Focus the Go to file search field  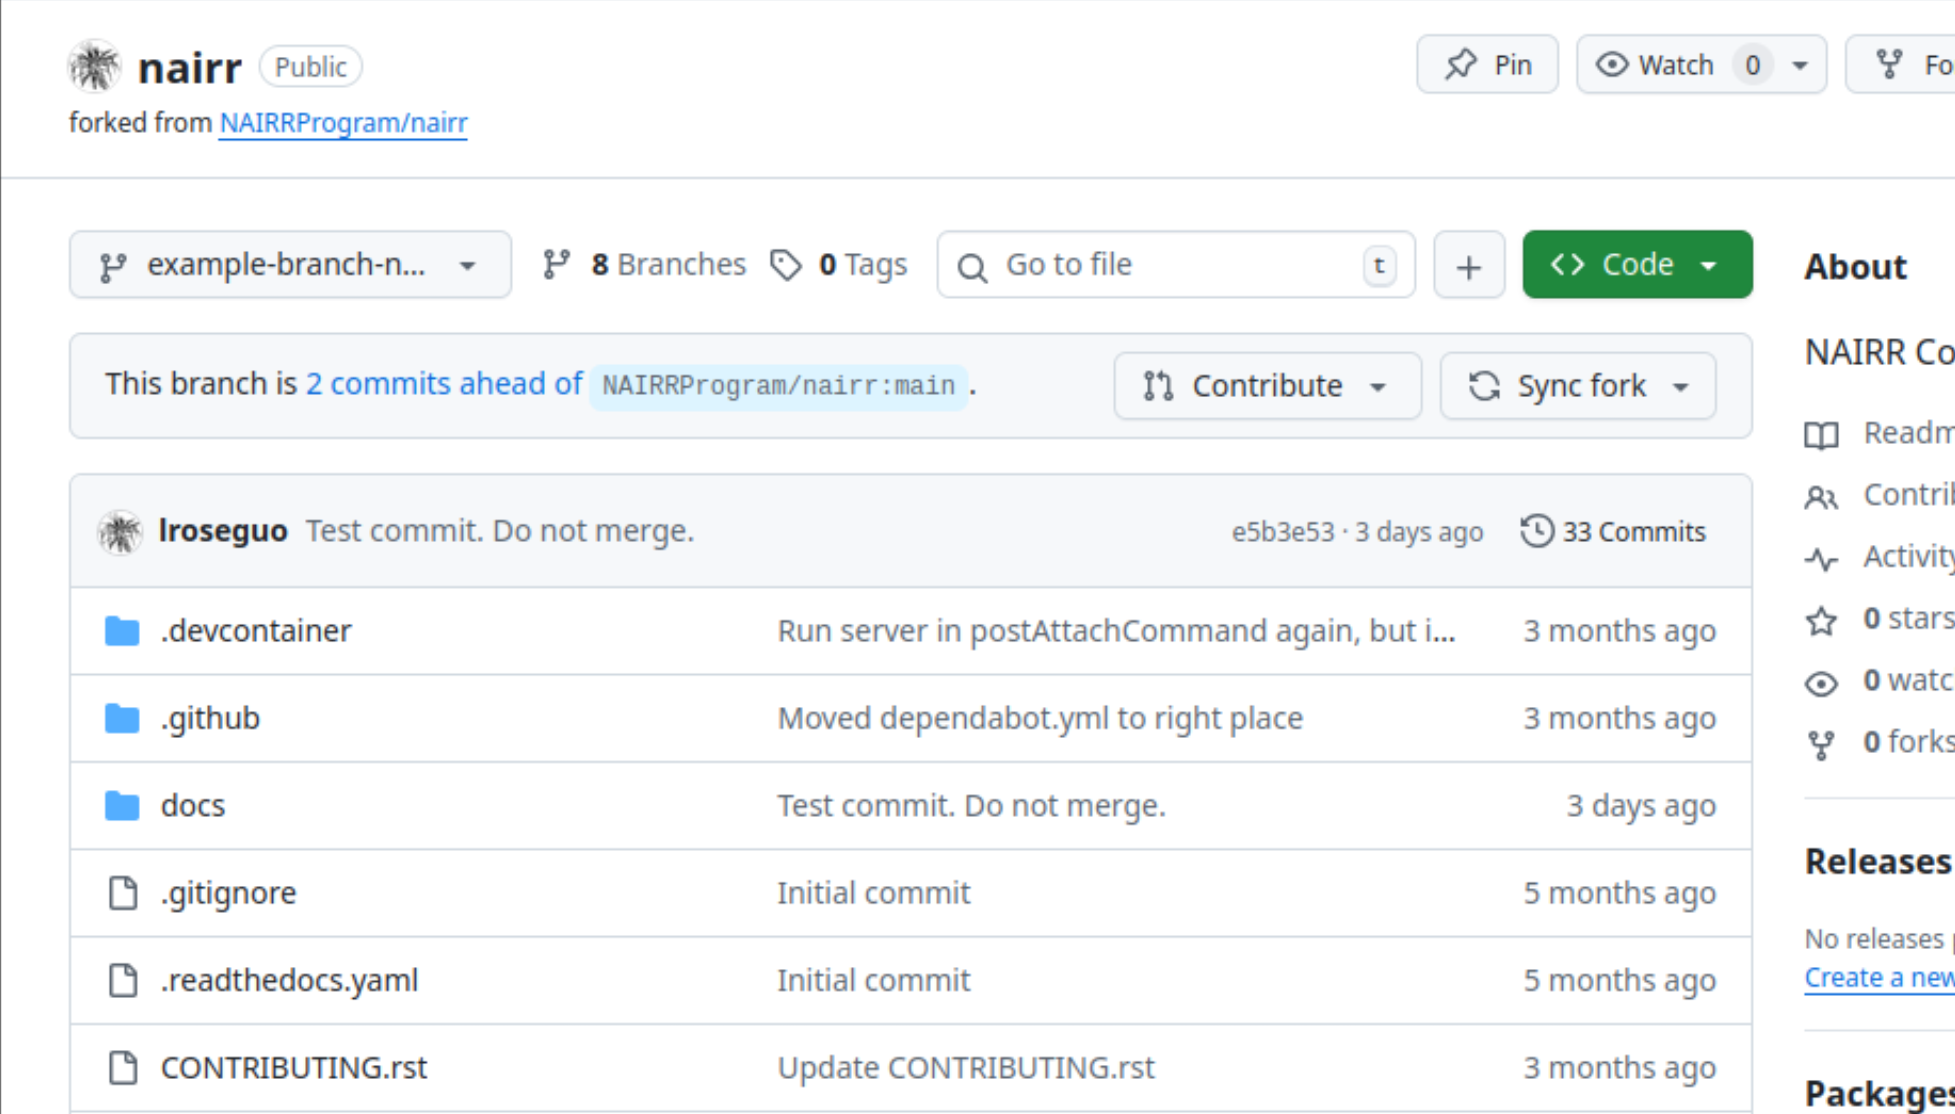coord(1176,265)
